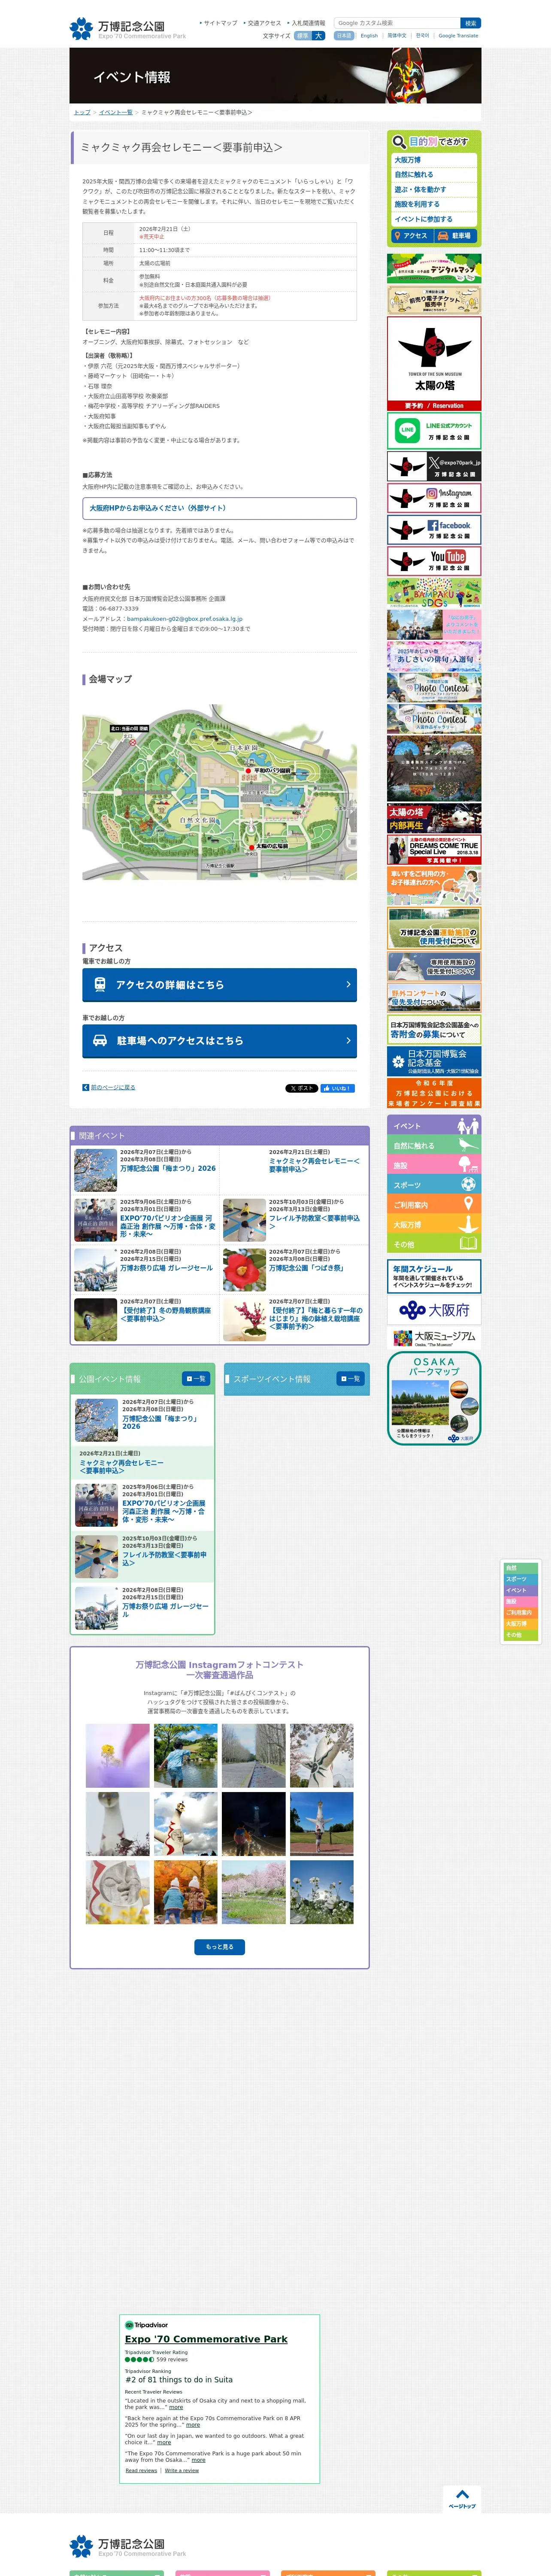This screenshot has height=2576, width=551.
Task: Open Instagram 万博記念公園 banner
Action: pos(434,498)
